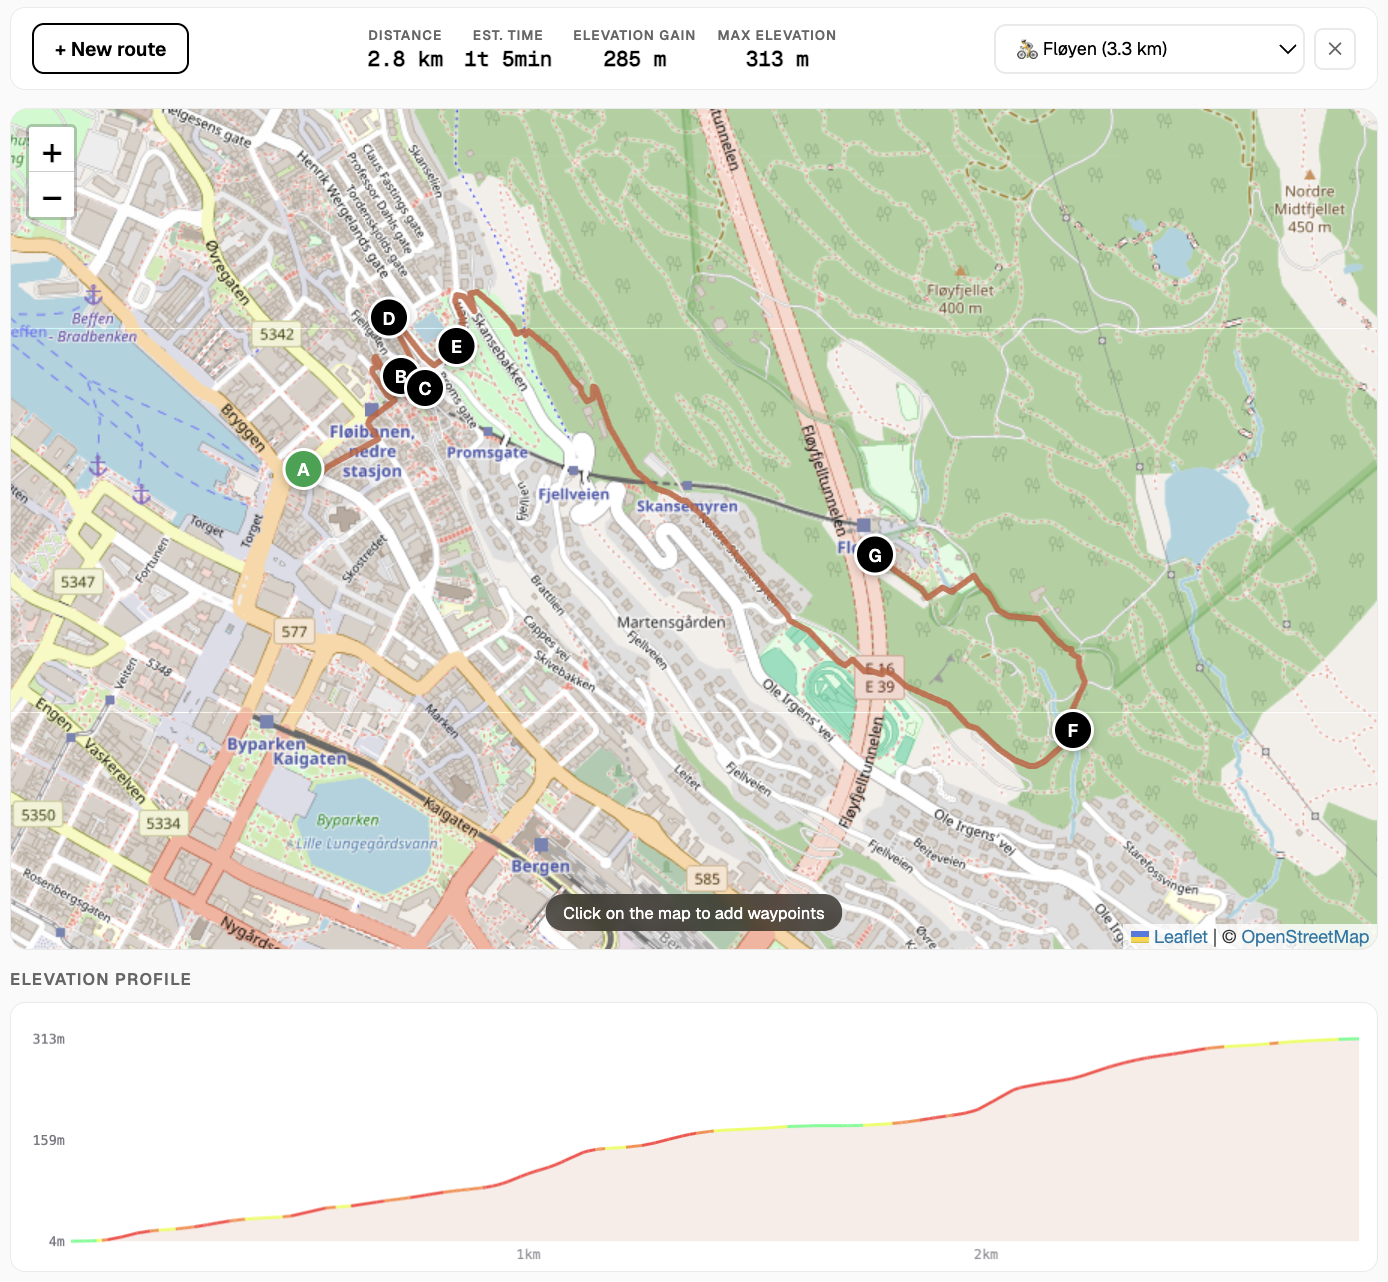The image size is (1388, 1282).
Task: Select waypoint marker F
Action: 1073,730
